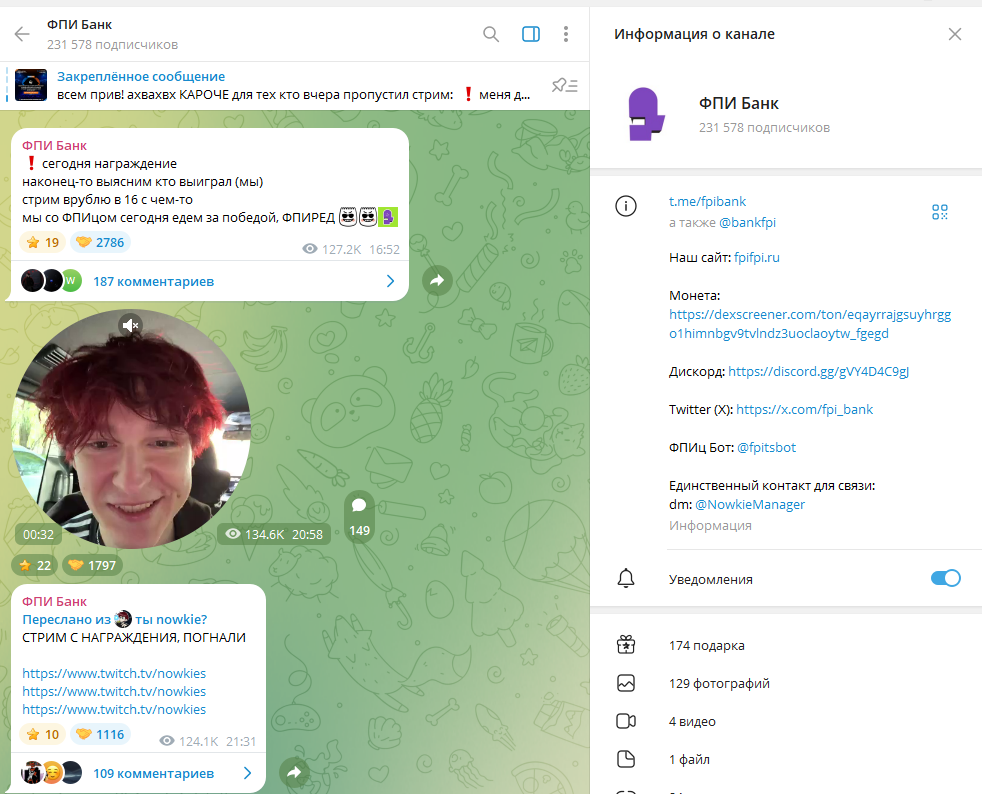The height and width of the screenshot is (794, 982).
Task: Click handshake reaction with count 2786
Action: coord(100,242)
